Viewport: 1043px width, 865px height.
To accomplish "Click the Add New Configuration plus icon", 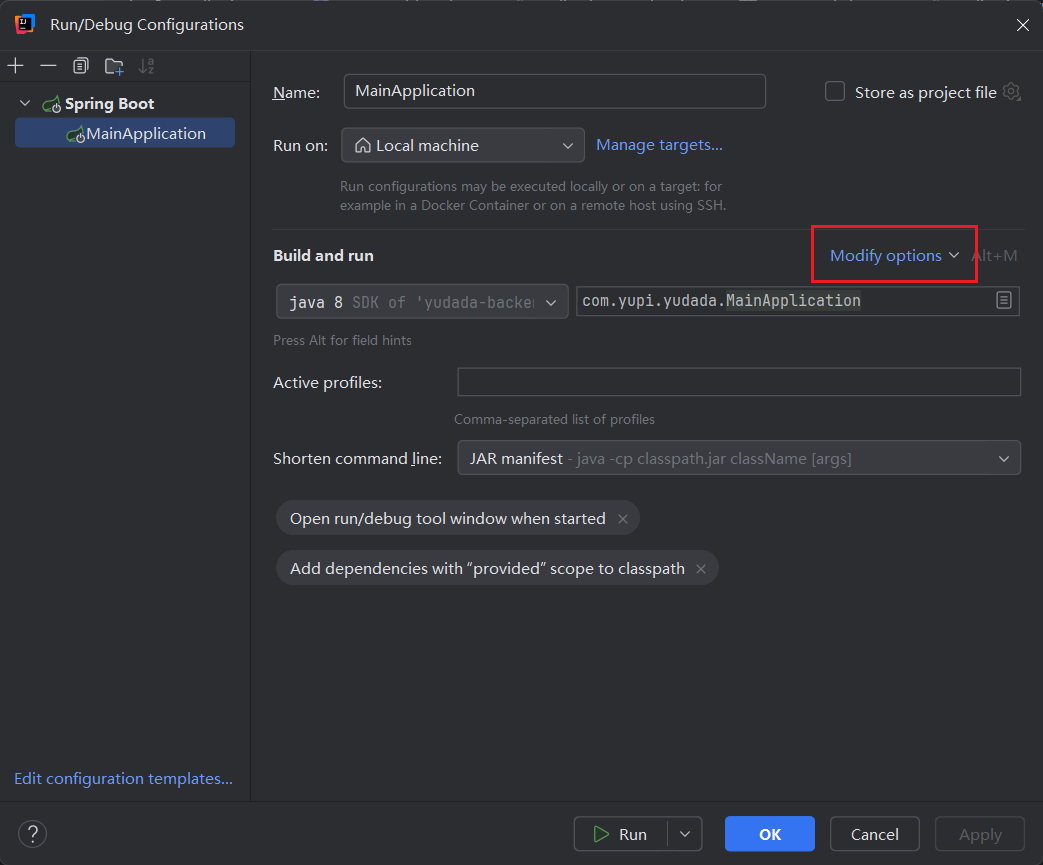I will (15, 66).
